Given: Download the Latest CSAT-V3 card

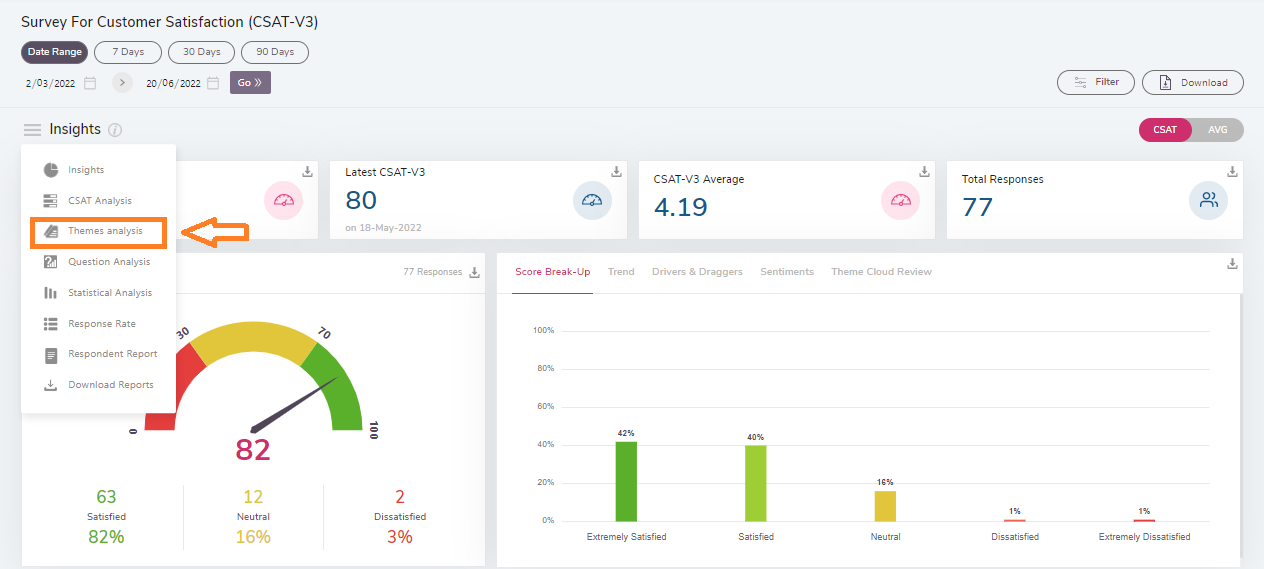Looking at the screenshot, I should [617, 172].
